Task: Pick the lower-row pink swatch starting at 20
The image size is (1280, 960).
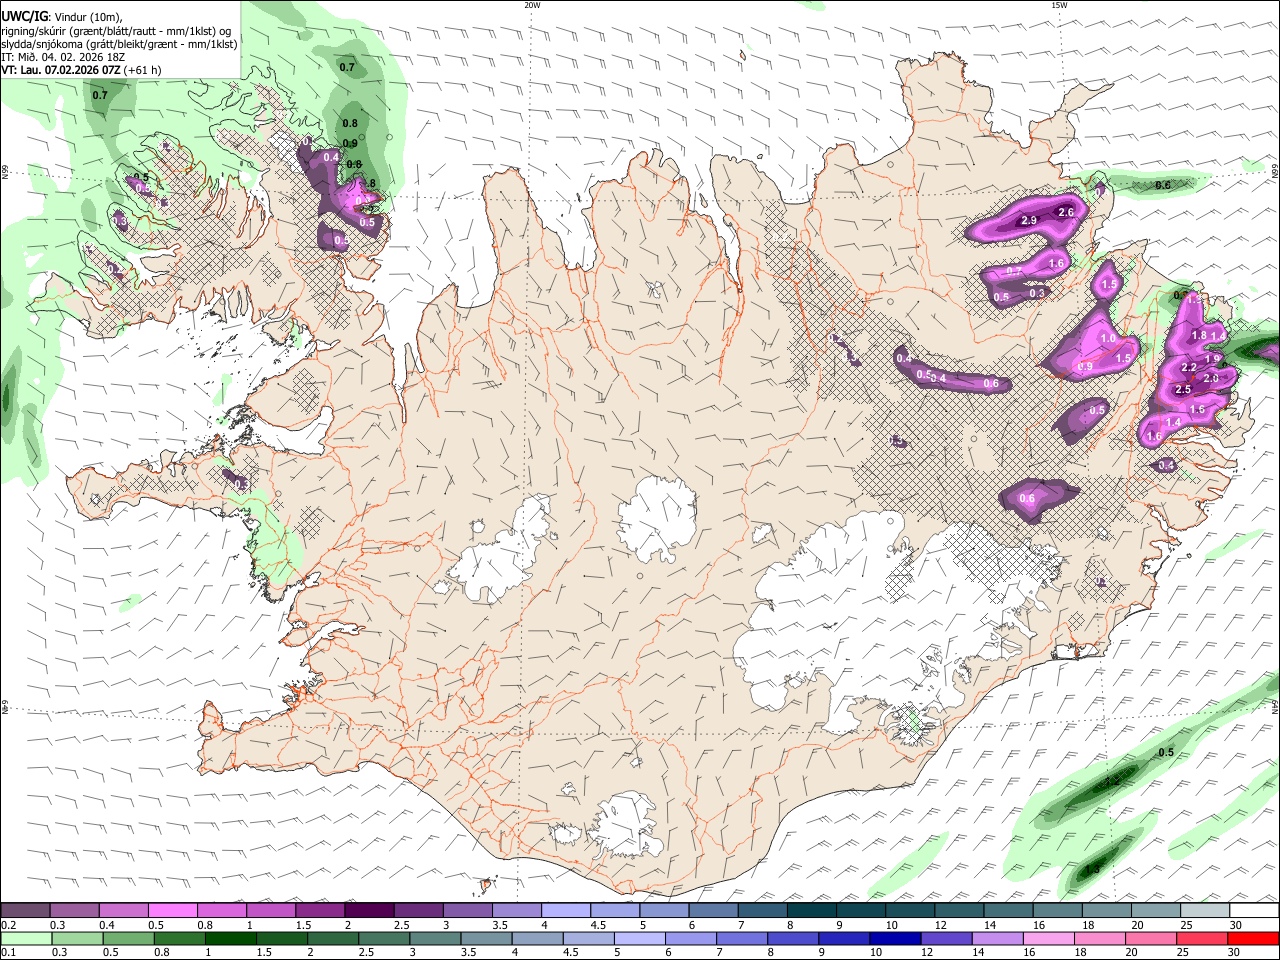Action: pyautogui.click(x=1152, y=938)
